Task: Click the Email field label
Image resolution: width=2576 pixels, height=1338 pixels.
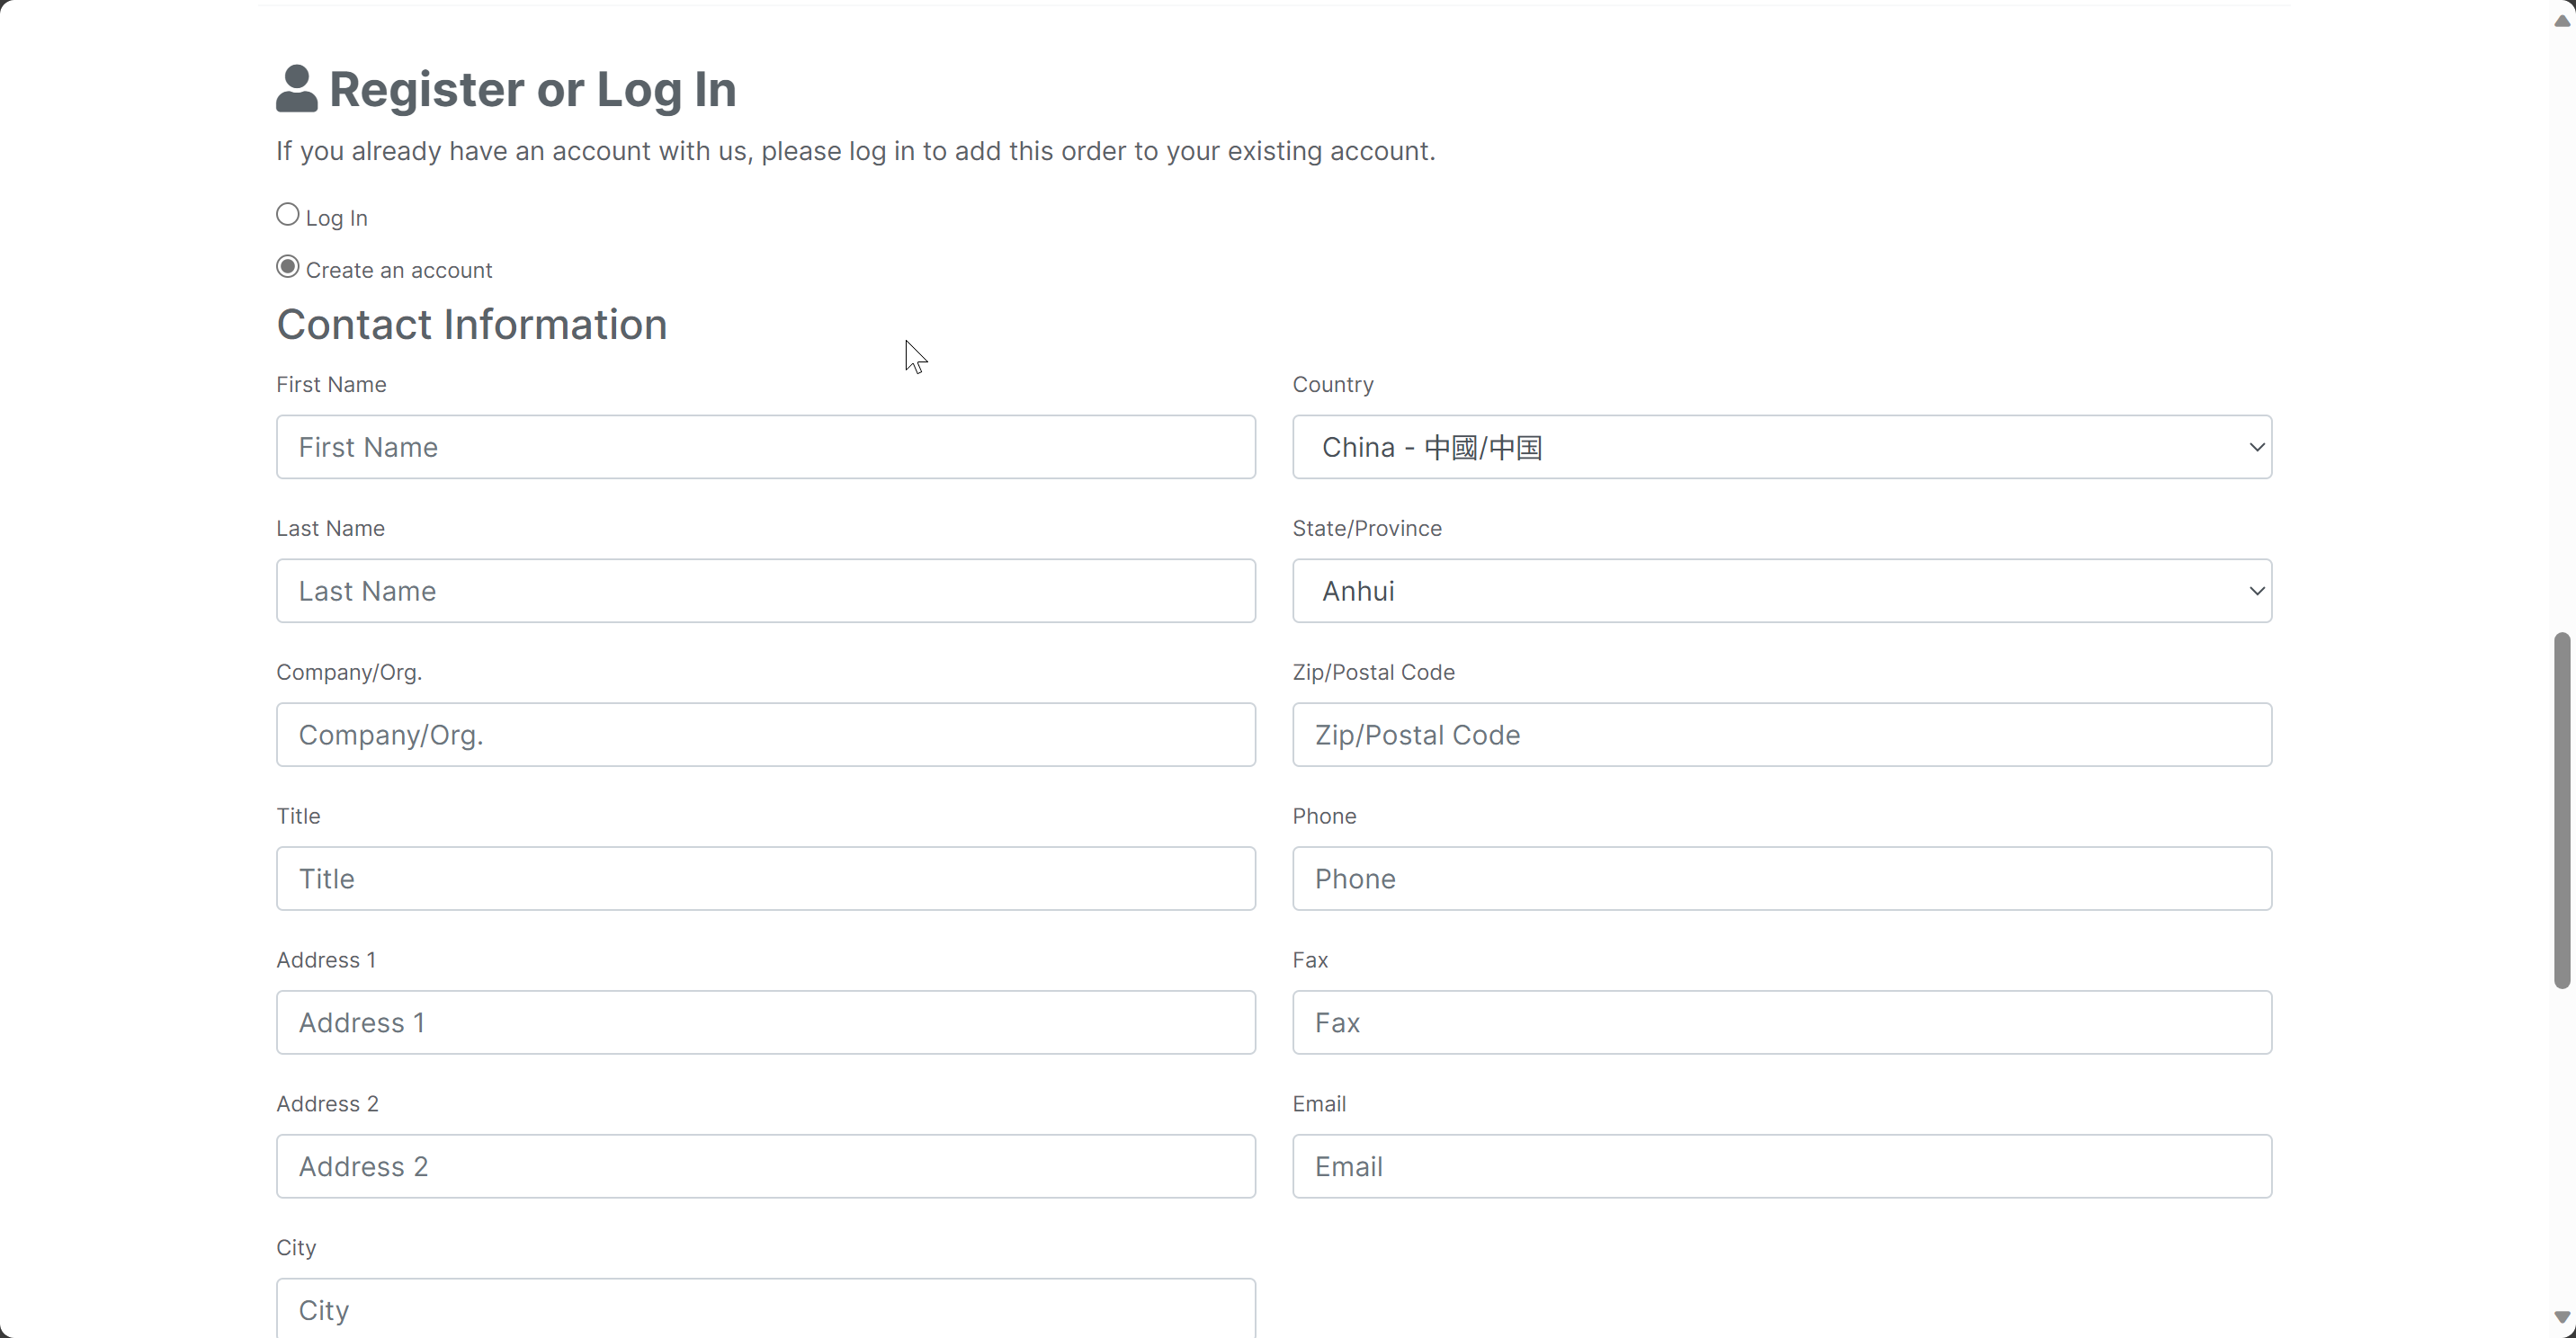Action: pyautogui.click(x=1319, y=1104)
